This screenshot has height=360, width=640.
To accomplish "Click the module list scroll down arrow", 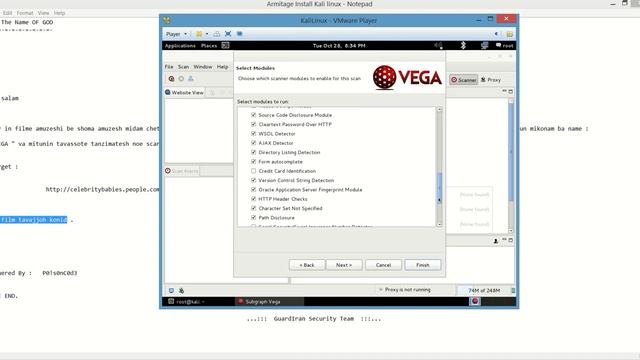I will (x=439, y=224).
